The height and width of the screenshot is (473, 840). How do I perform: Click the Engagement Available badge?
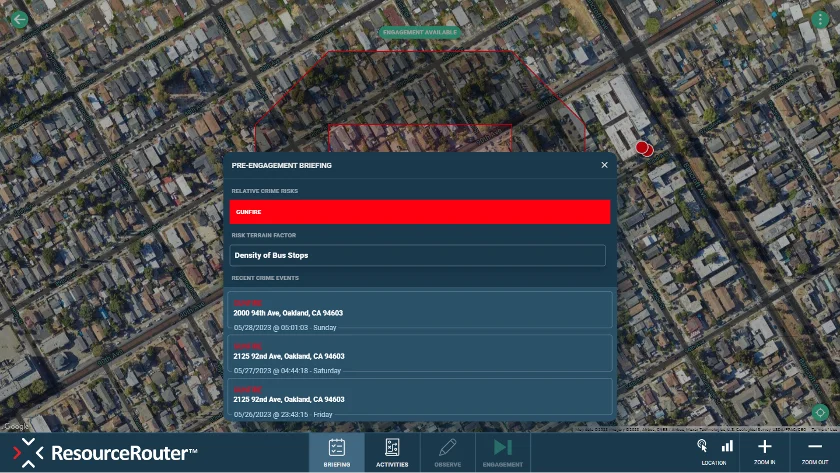click(420, 32)
